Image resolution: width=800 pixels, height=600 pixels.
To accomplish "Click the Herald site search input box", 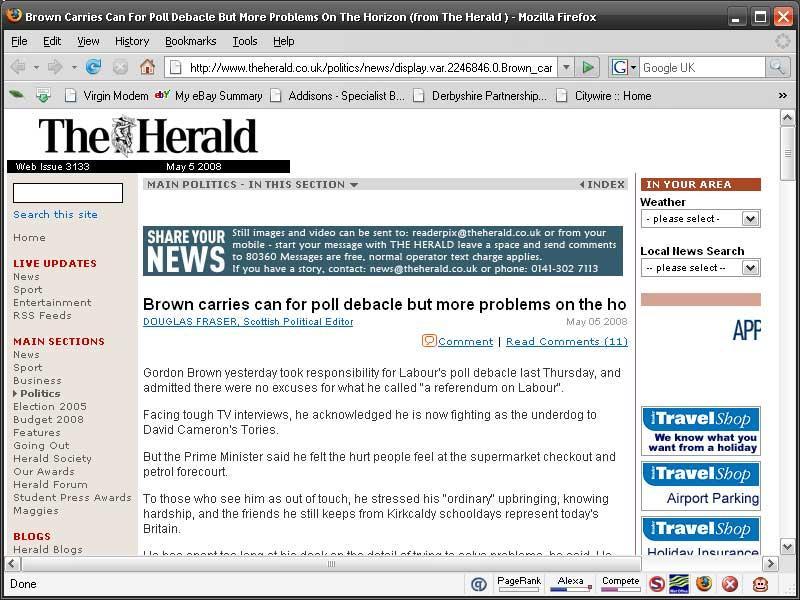I will tap(68, 193).
